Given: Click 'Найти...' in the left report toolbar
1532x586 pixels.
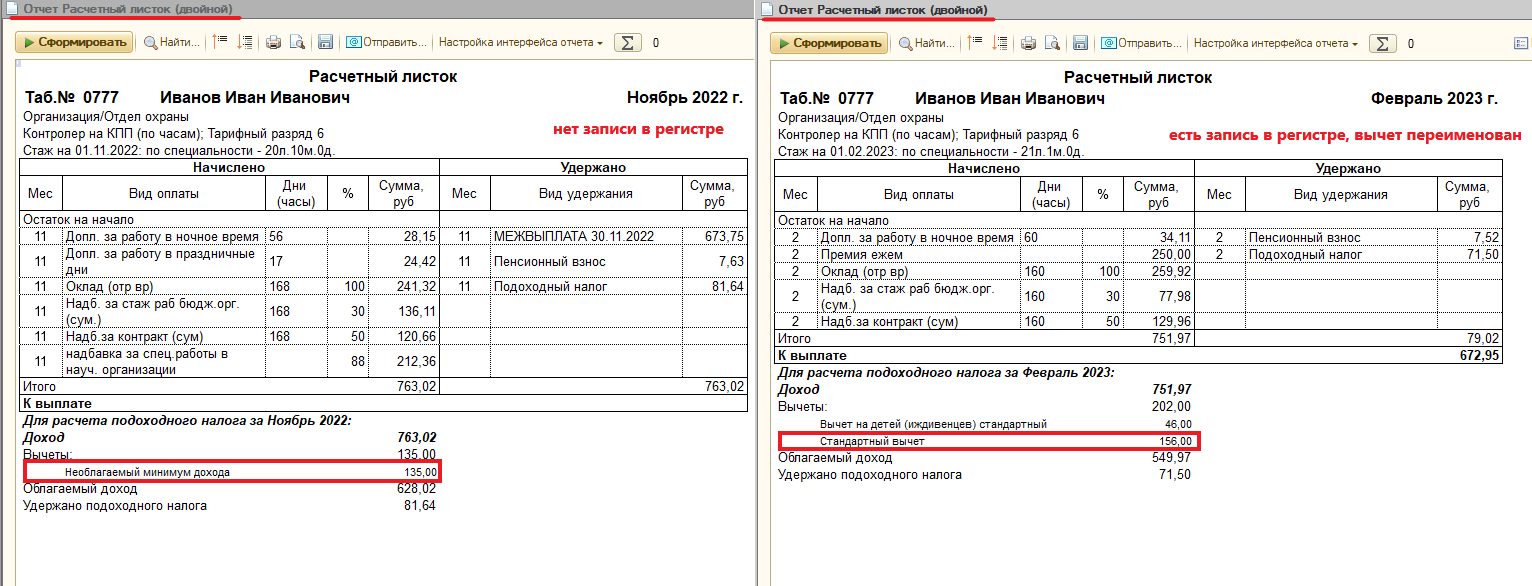Looking at the screenshot, I should click(x=172, y=43).
